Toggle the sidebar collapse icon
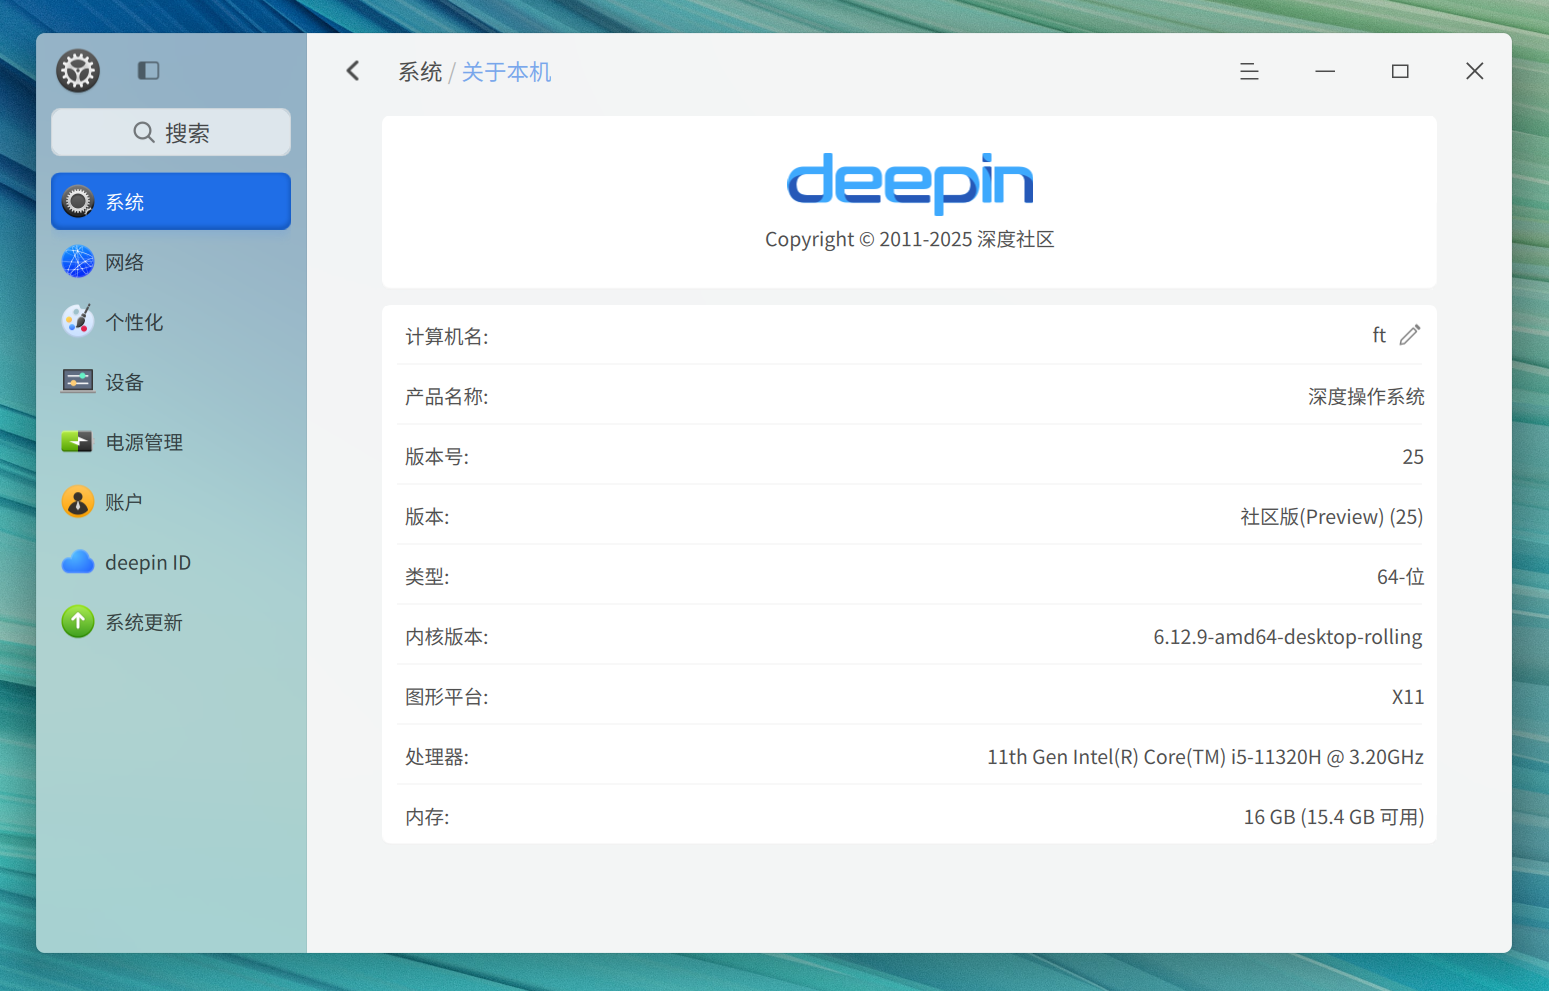This screenshot has width=1549, height=991. (148, 70)
